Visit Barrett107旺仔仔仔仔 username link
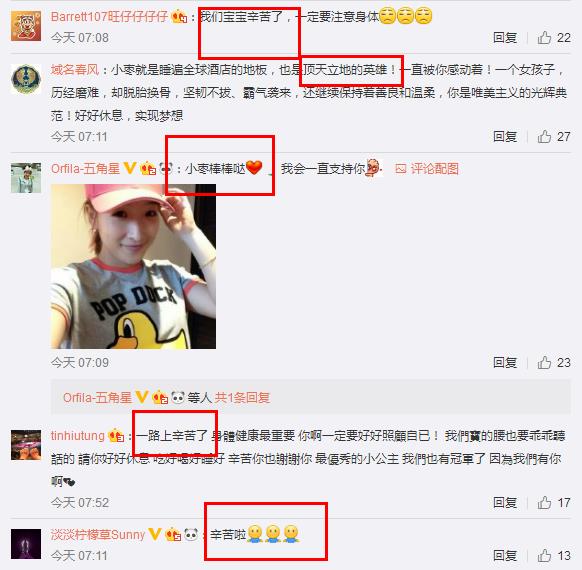 (109, 16)
